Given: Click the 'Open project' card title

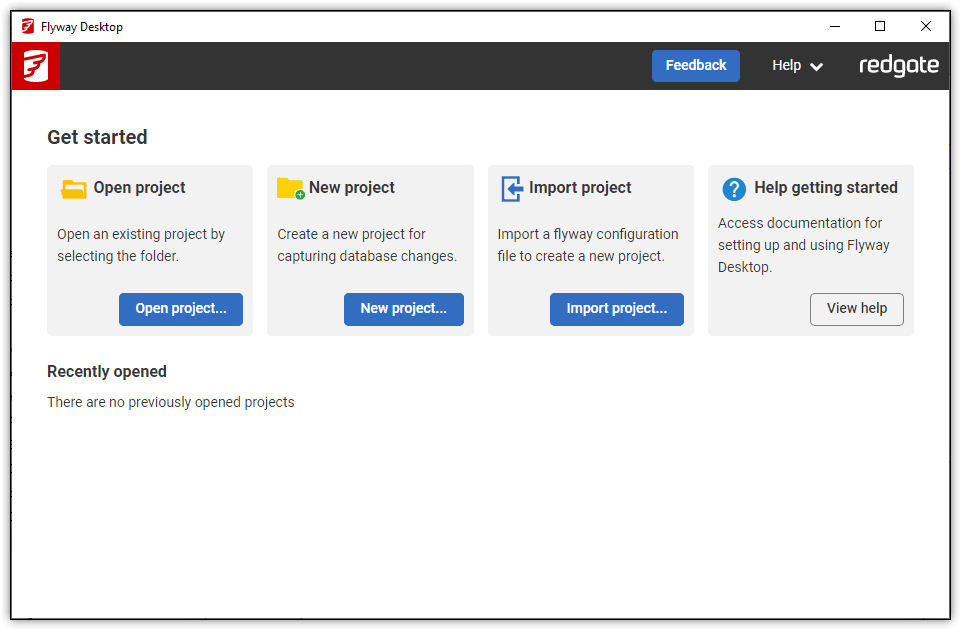Looking at the screenshot, I should pyautogui.click(x=139, y=188).
